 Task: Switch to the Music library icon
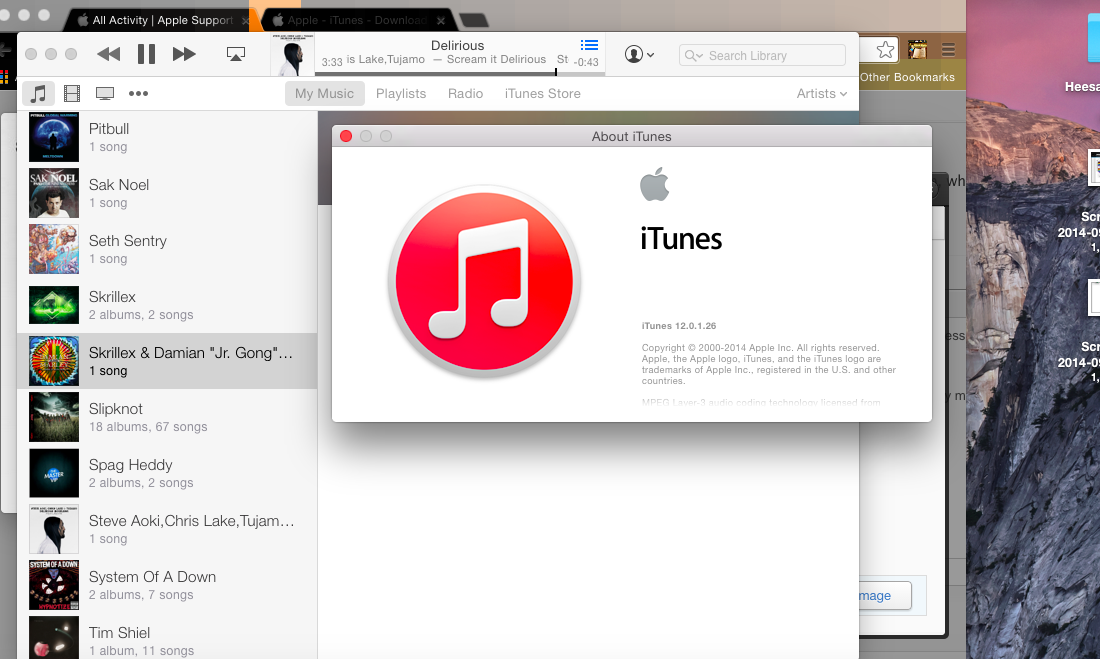tap(39, 93)
